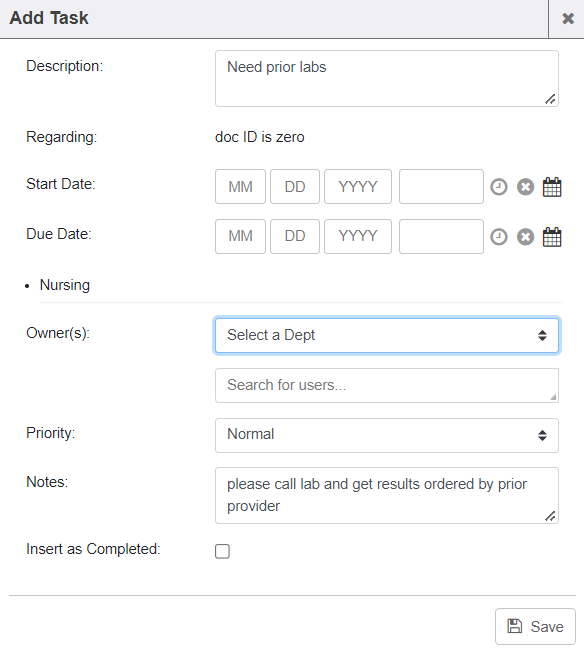Image resolution: width=584 pixels, height=657 pixels.
Task: Click the Description text area
Action: point(387,78)
